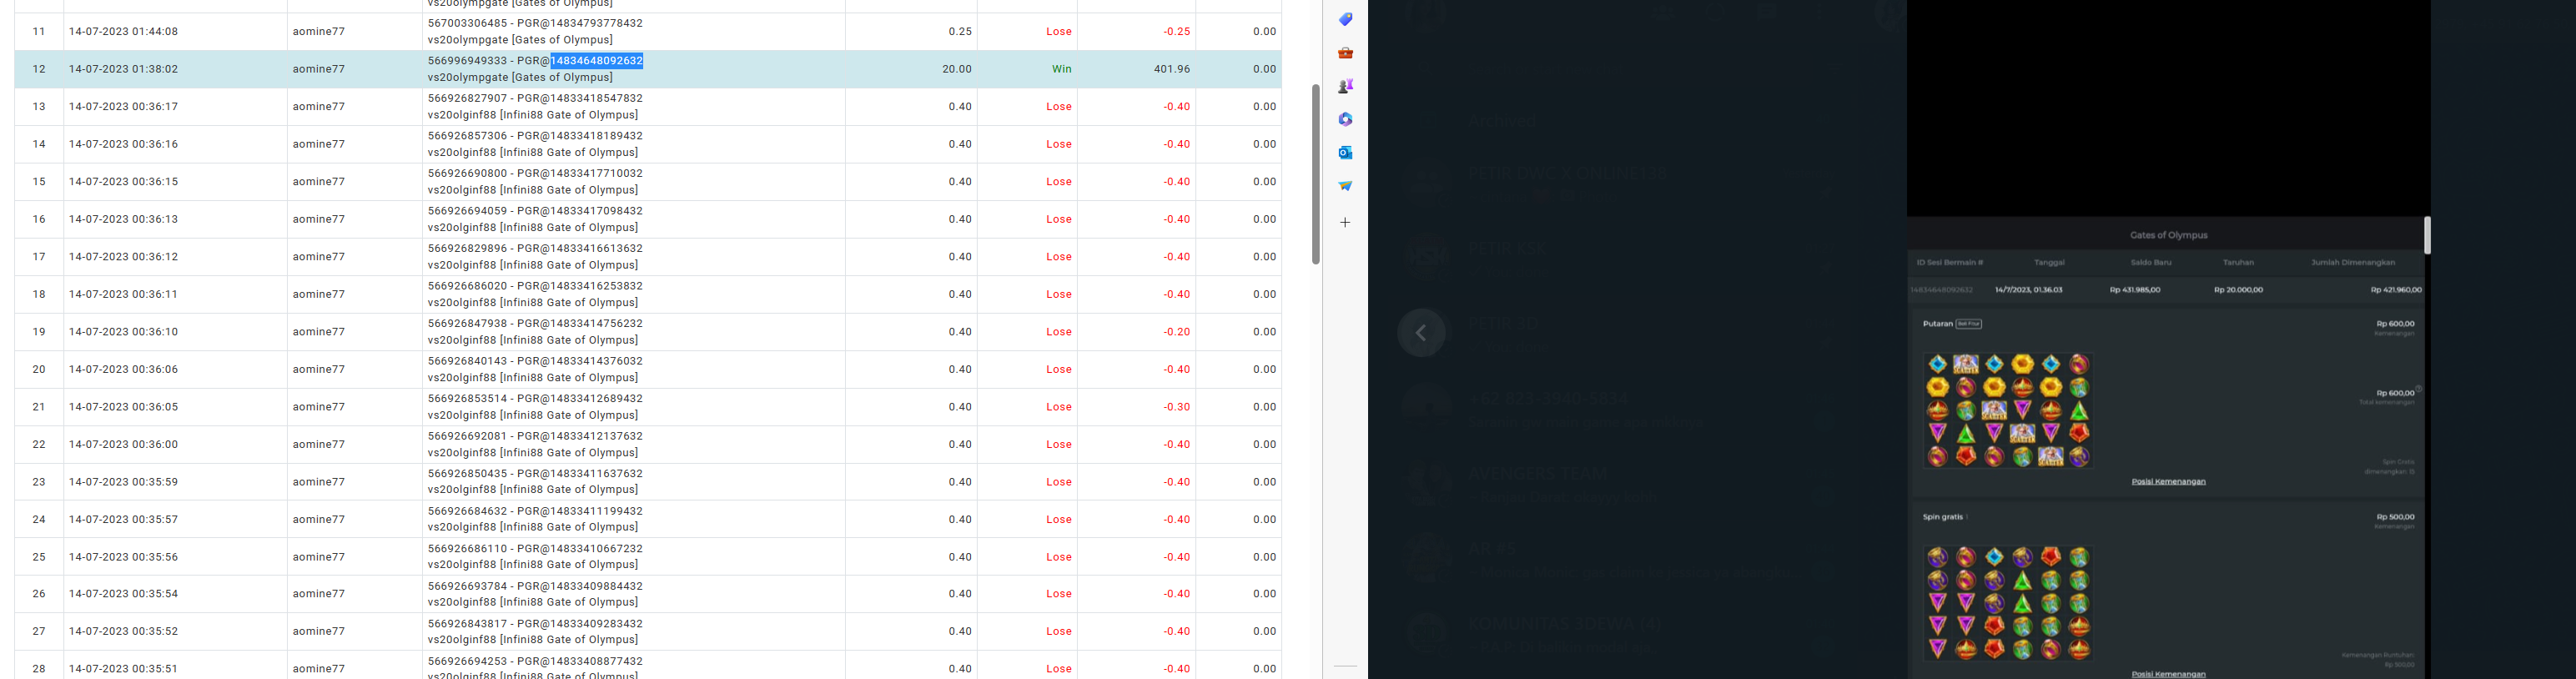Open the Outlook sidebar icon
Image resolution: width=2576 pixels, height=679 pixels.
coord(1345,152)
